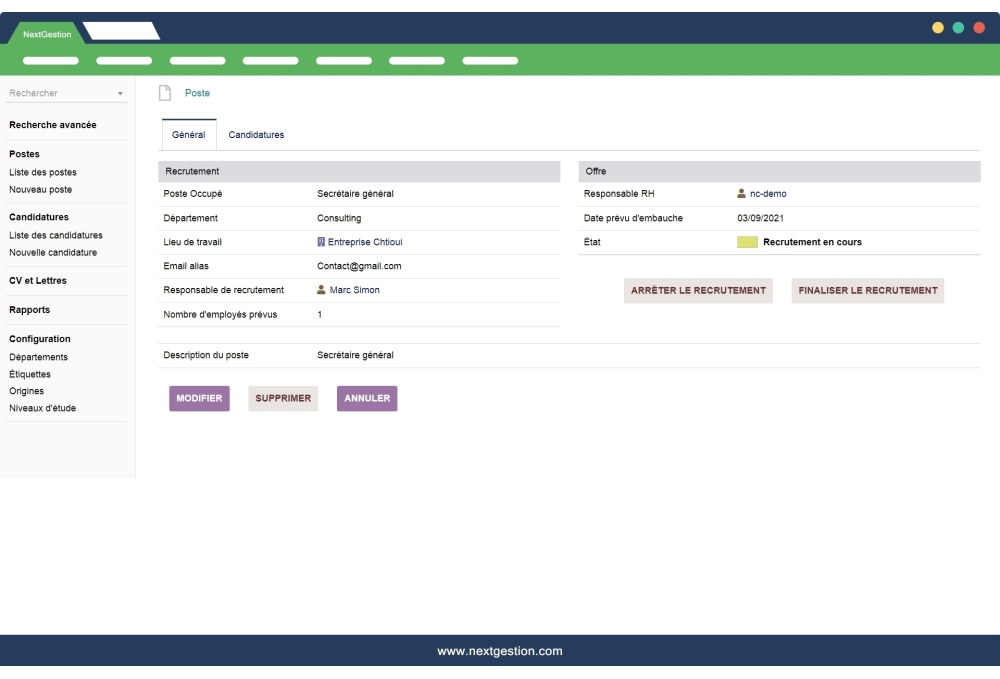Click the user icon beside nc-demo
Screen dimensions: 1000x679
coord(740,193)
